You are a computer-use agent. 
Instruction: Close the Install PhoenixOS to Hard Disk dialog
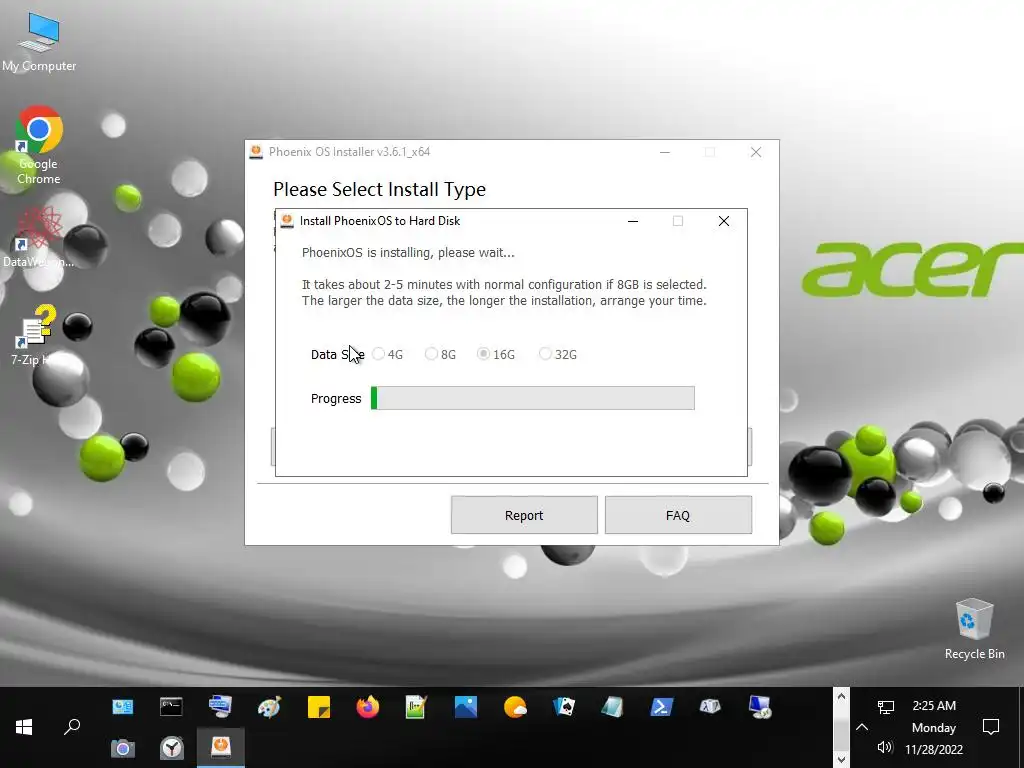(724, 221)
